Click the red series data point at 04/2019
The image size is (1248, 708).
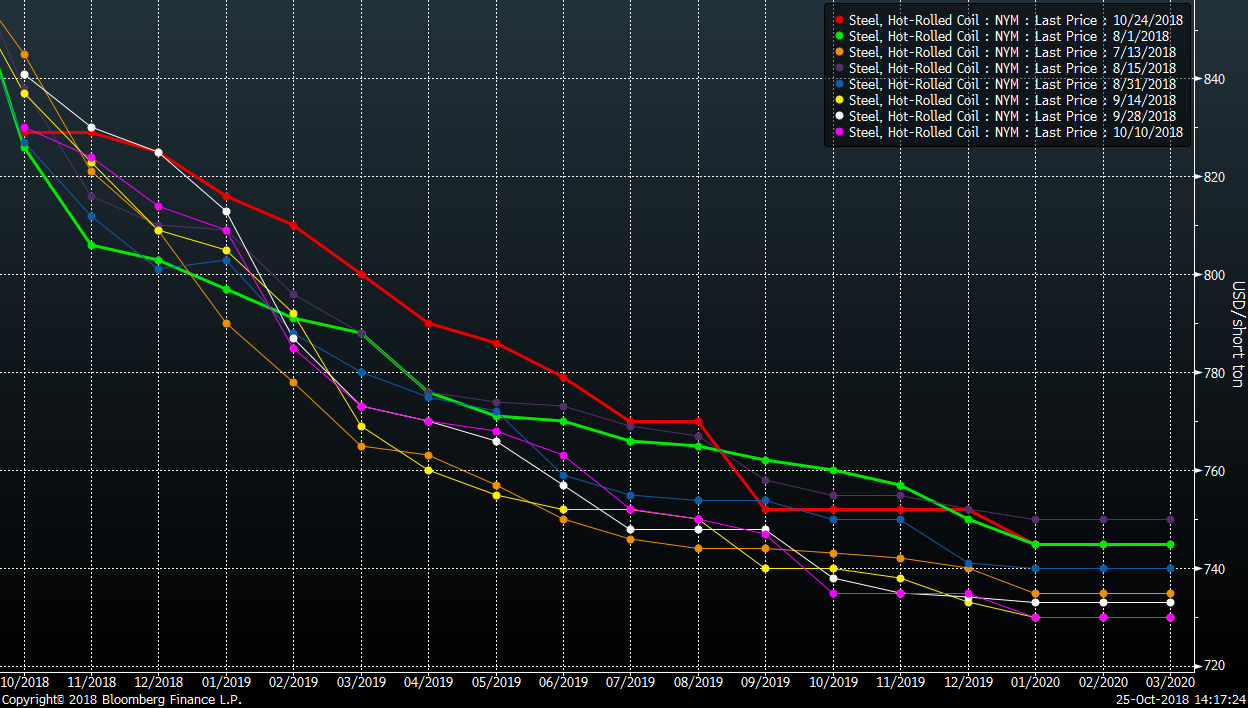428,323
